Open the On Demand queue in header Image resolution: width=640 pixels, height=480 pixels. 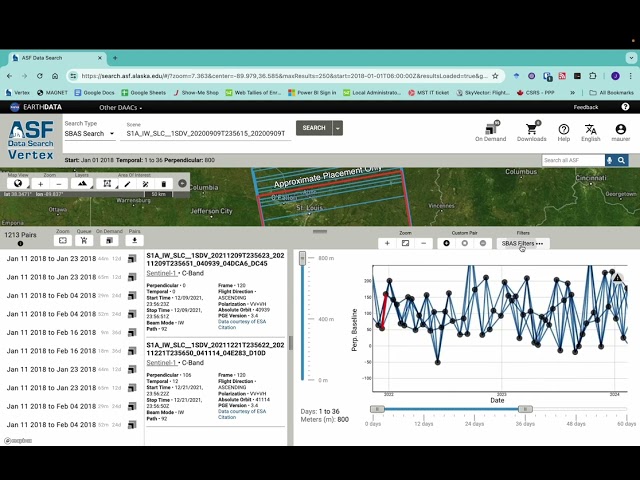coord(491,131)
